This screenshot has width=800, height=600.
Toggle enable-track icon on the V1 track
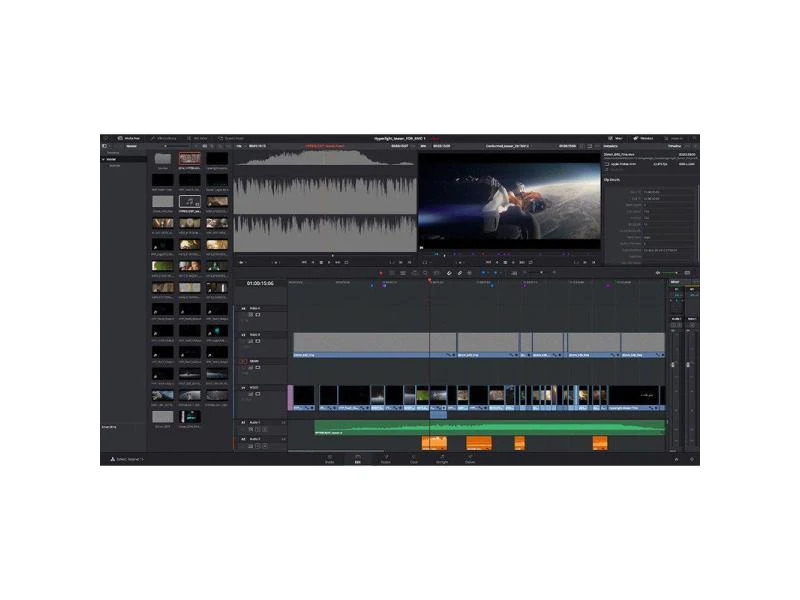(x=258, y=394)
